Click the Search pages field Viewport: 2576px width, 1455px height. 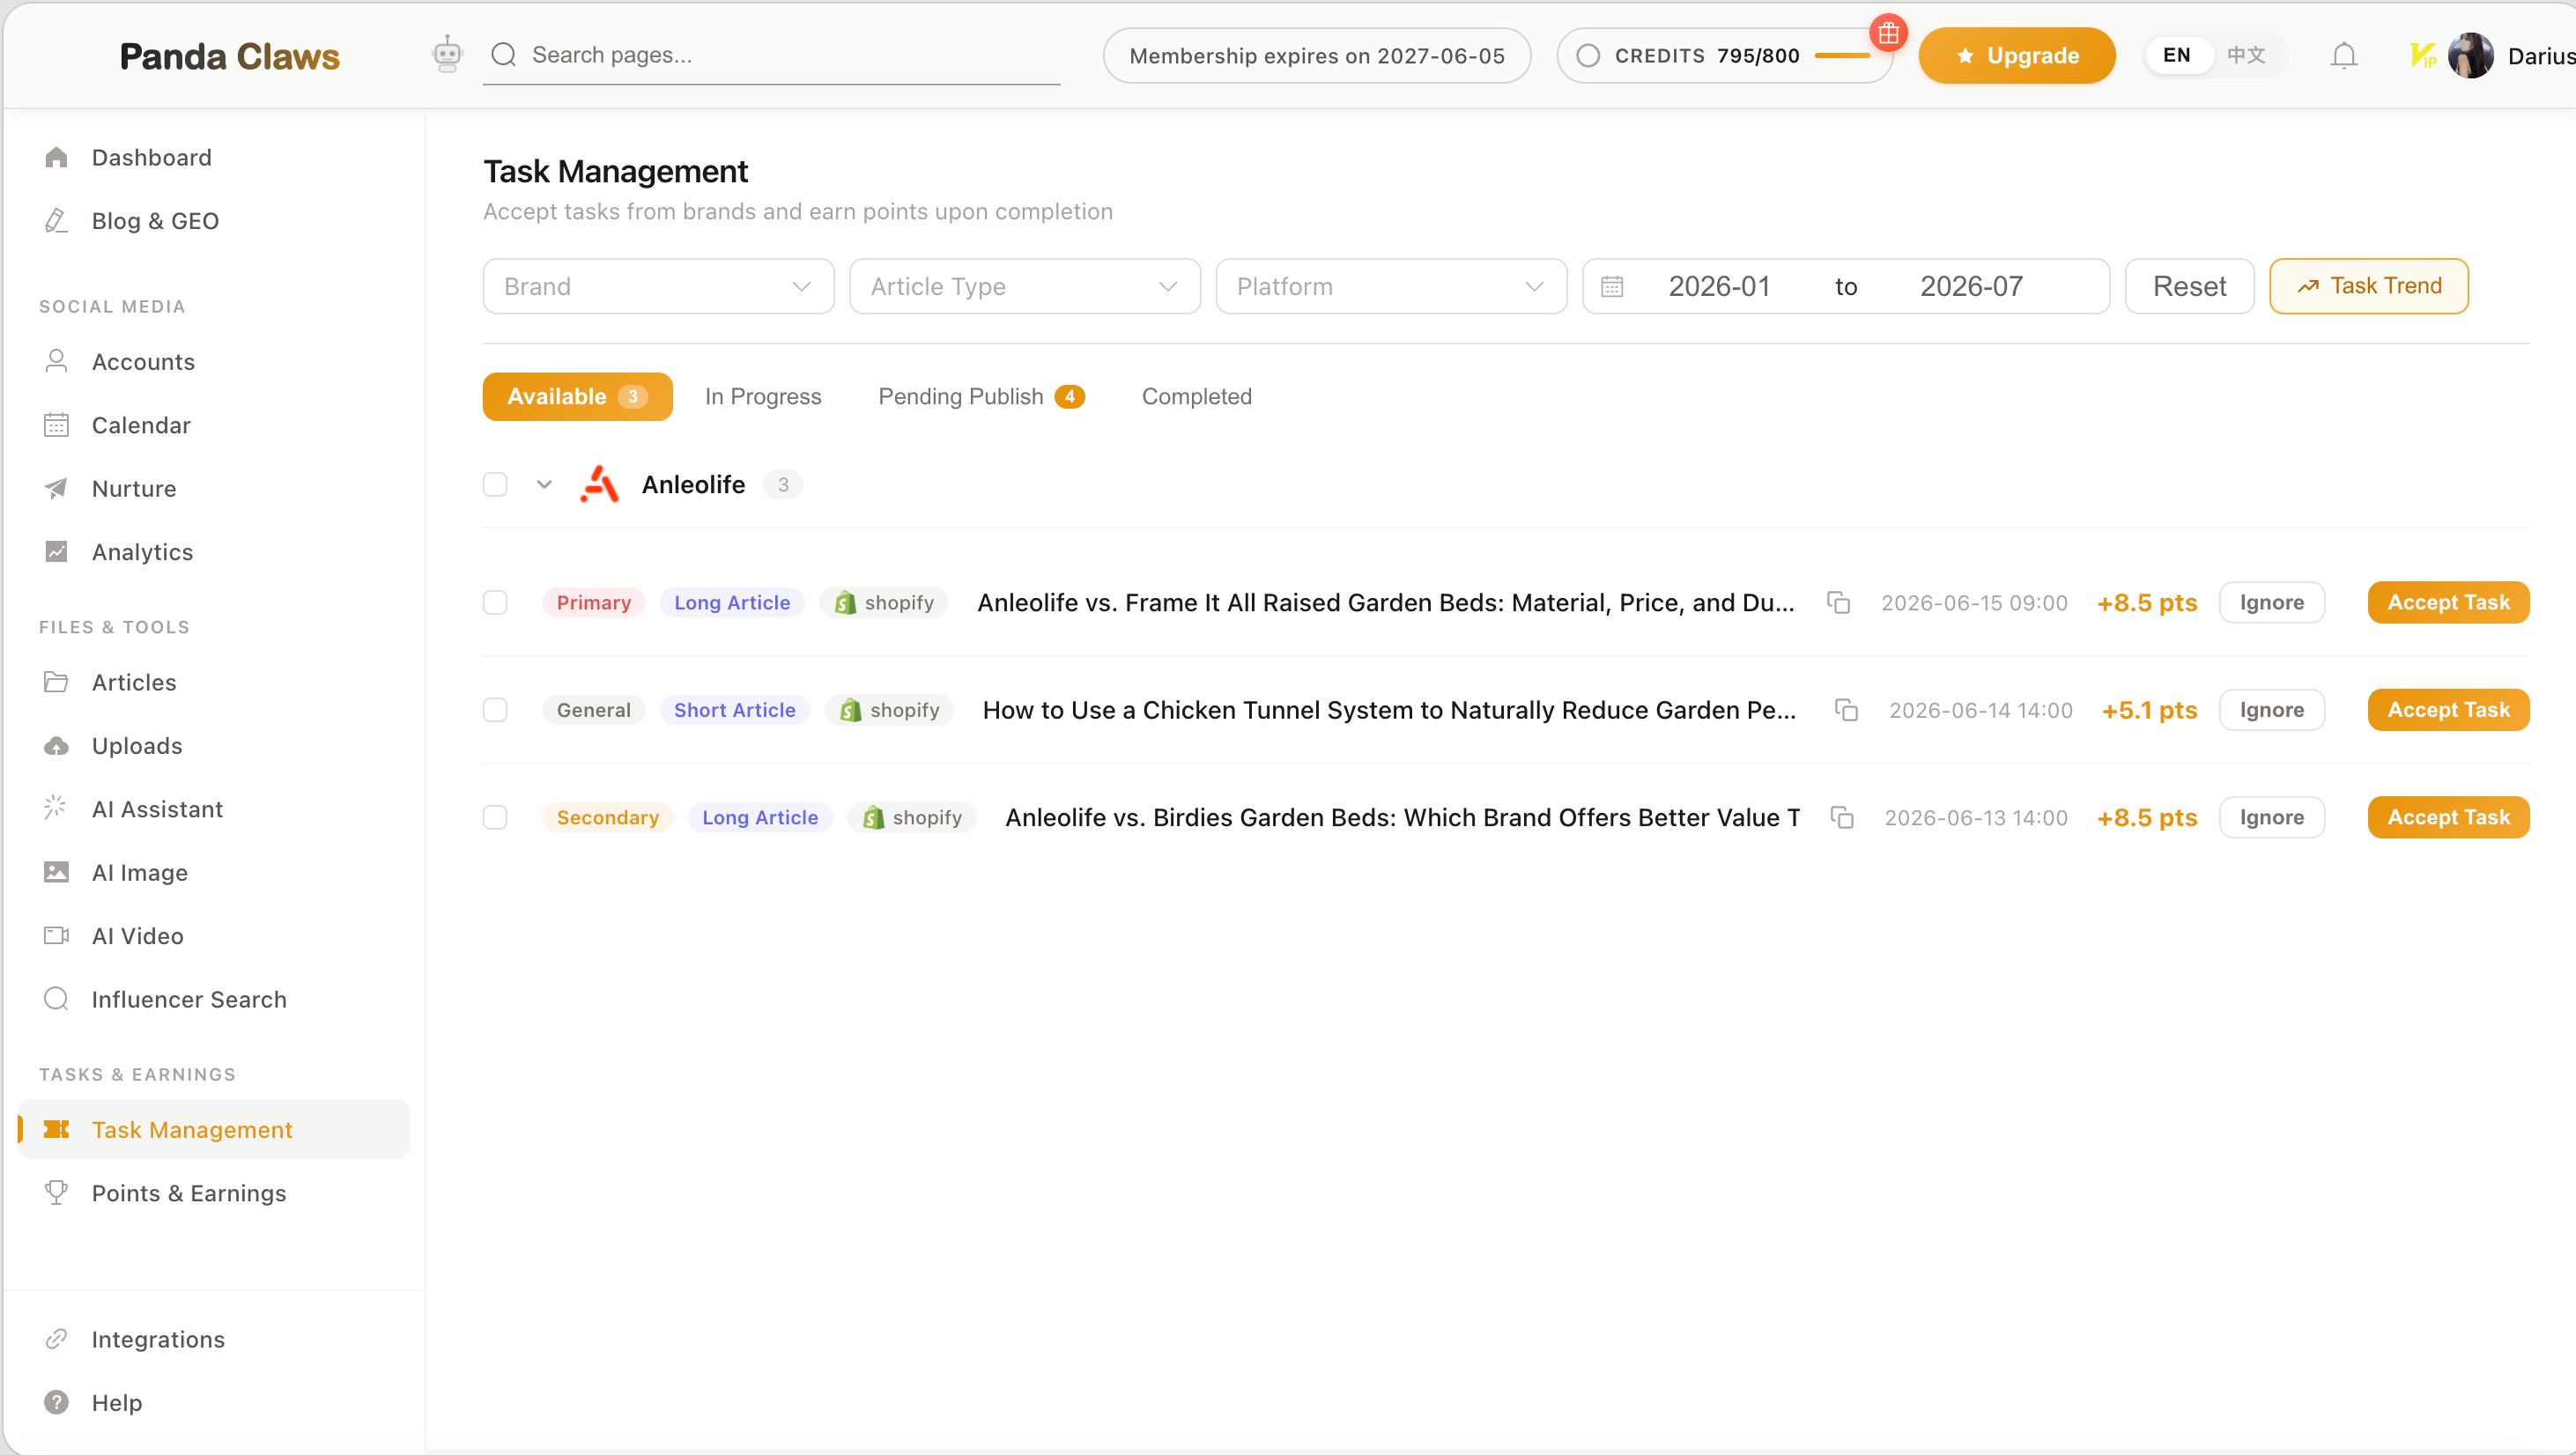tap(771, 55)
